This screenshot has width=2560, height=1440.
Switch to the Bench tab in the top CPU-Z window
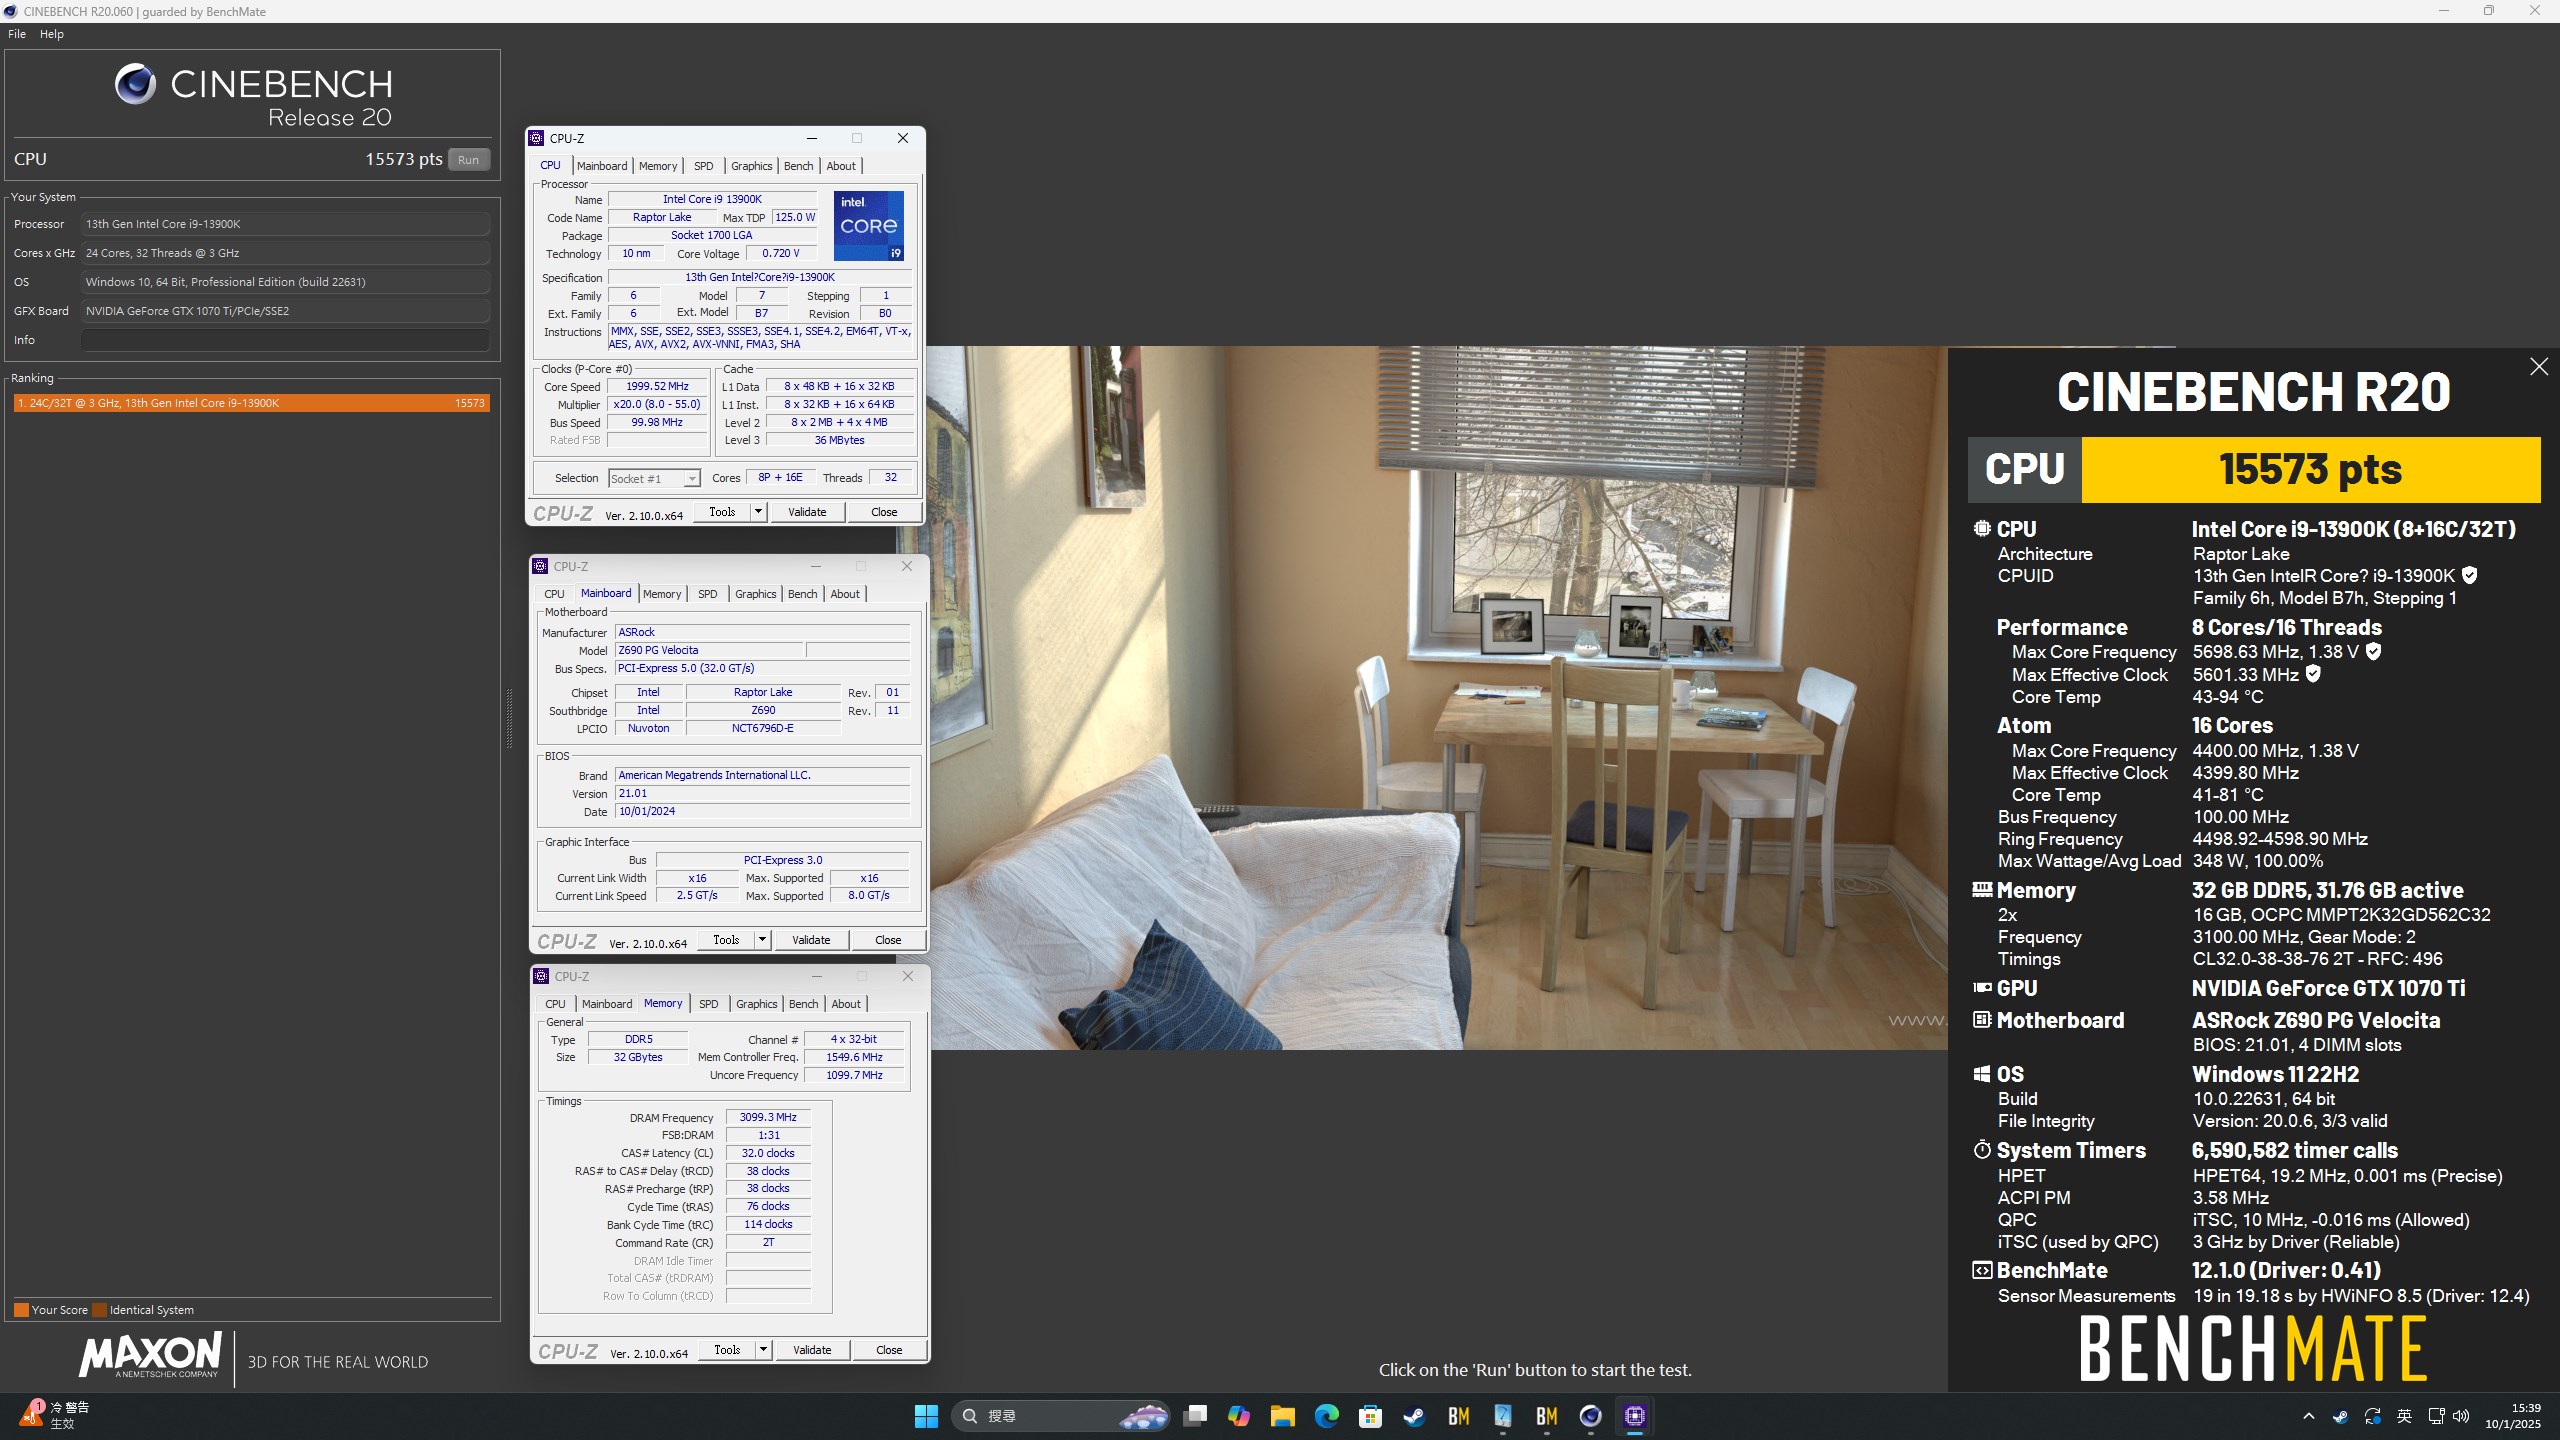tap(798, 166)
